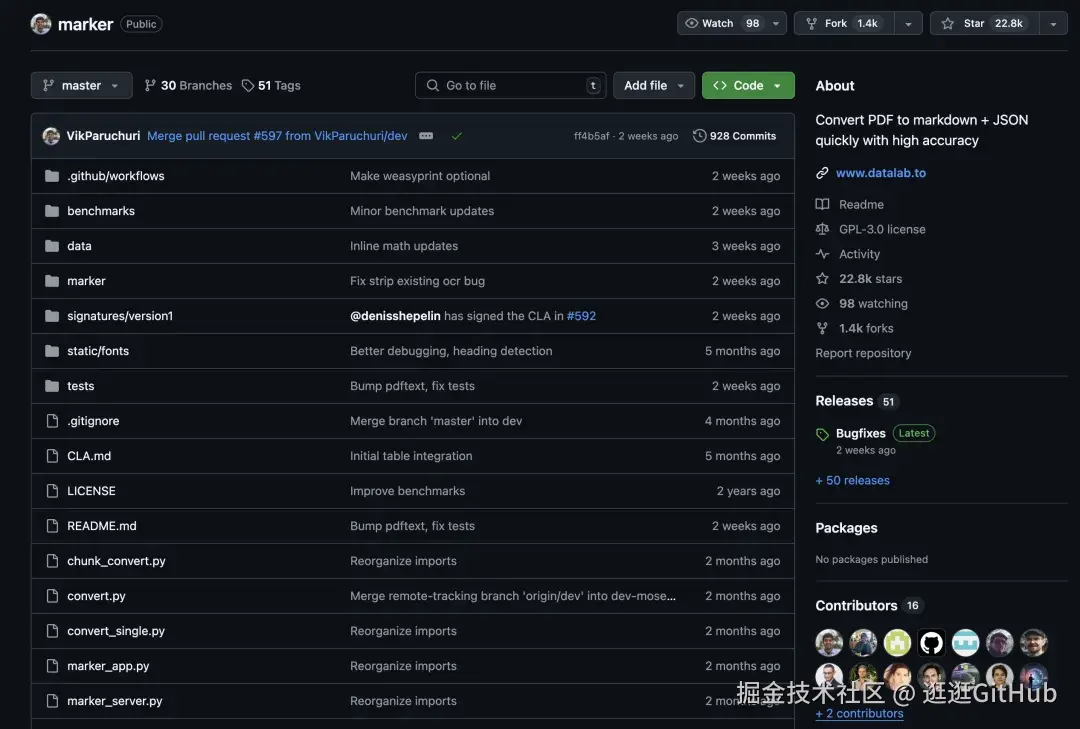Image resolution: width=1080 pixels, height=729 pixels.
Task: Open the signatures/version1 folder
Action: tap(120, 316)
